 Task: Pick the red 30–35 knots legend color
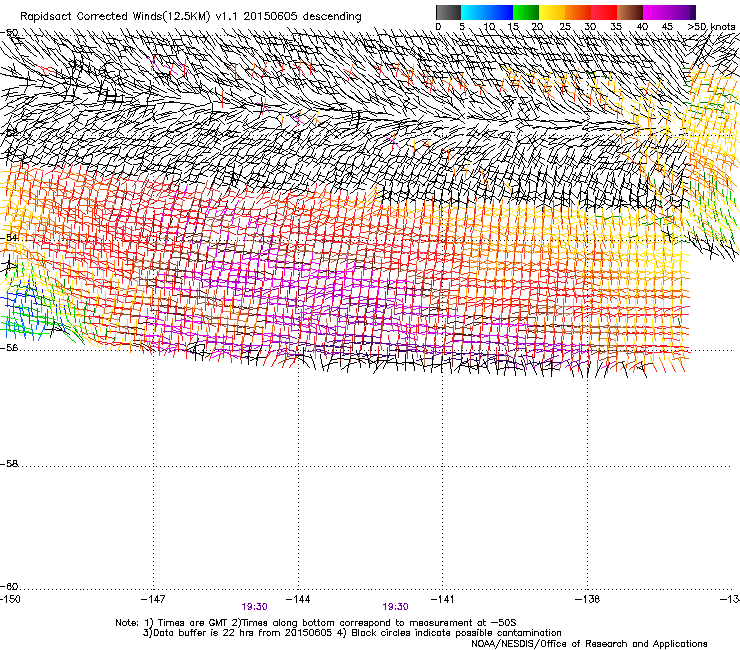(x=604, y=12)
